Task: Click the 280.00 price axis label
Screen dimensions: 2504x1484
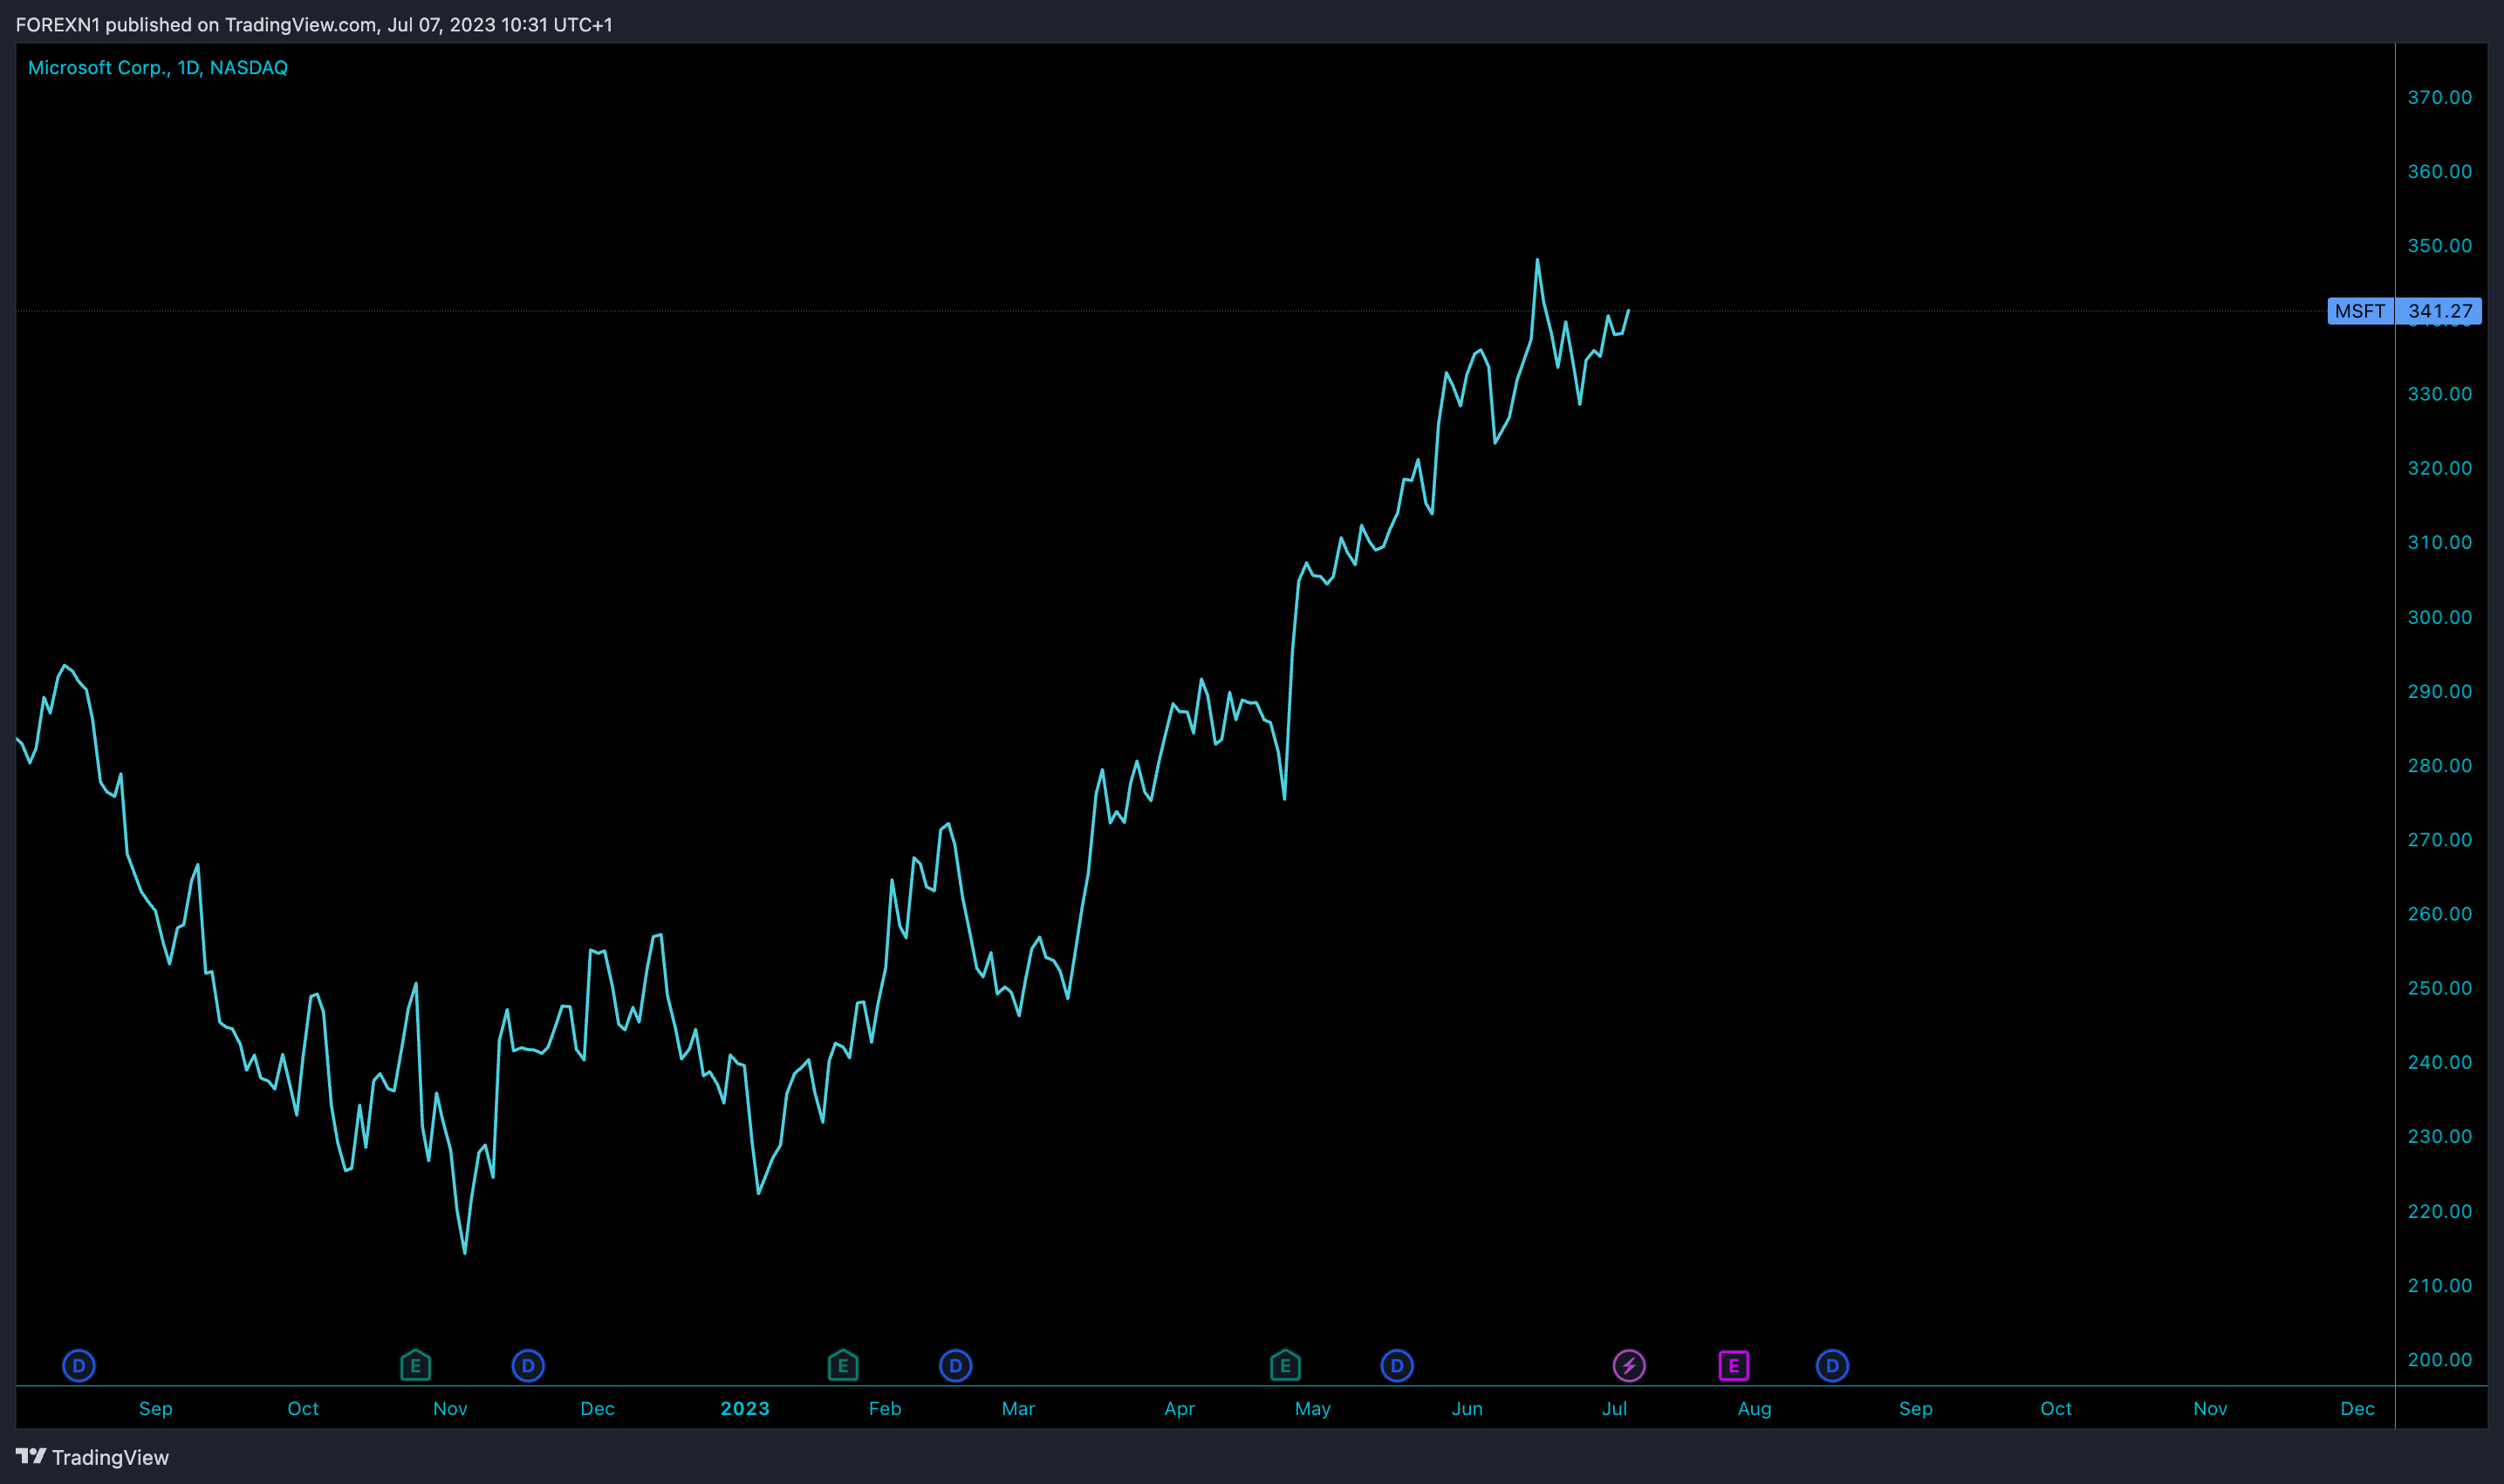Action: point(2439,765)
